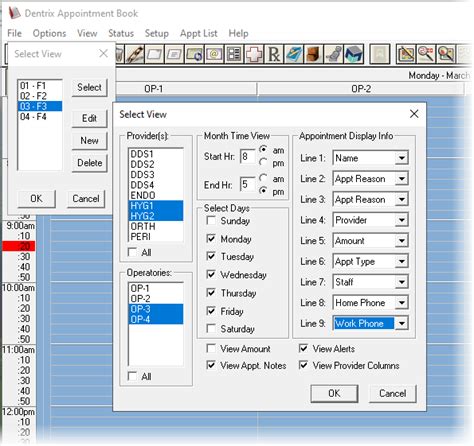The height and width of the screenshot is (446, 474).
Task: Click the blue notebook toolbar icon
Action: click(294, 54)
